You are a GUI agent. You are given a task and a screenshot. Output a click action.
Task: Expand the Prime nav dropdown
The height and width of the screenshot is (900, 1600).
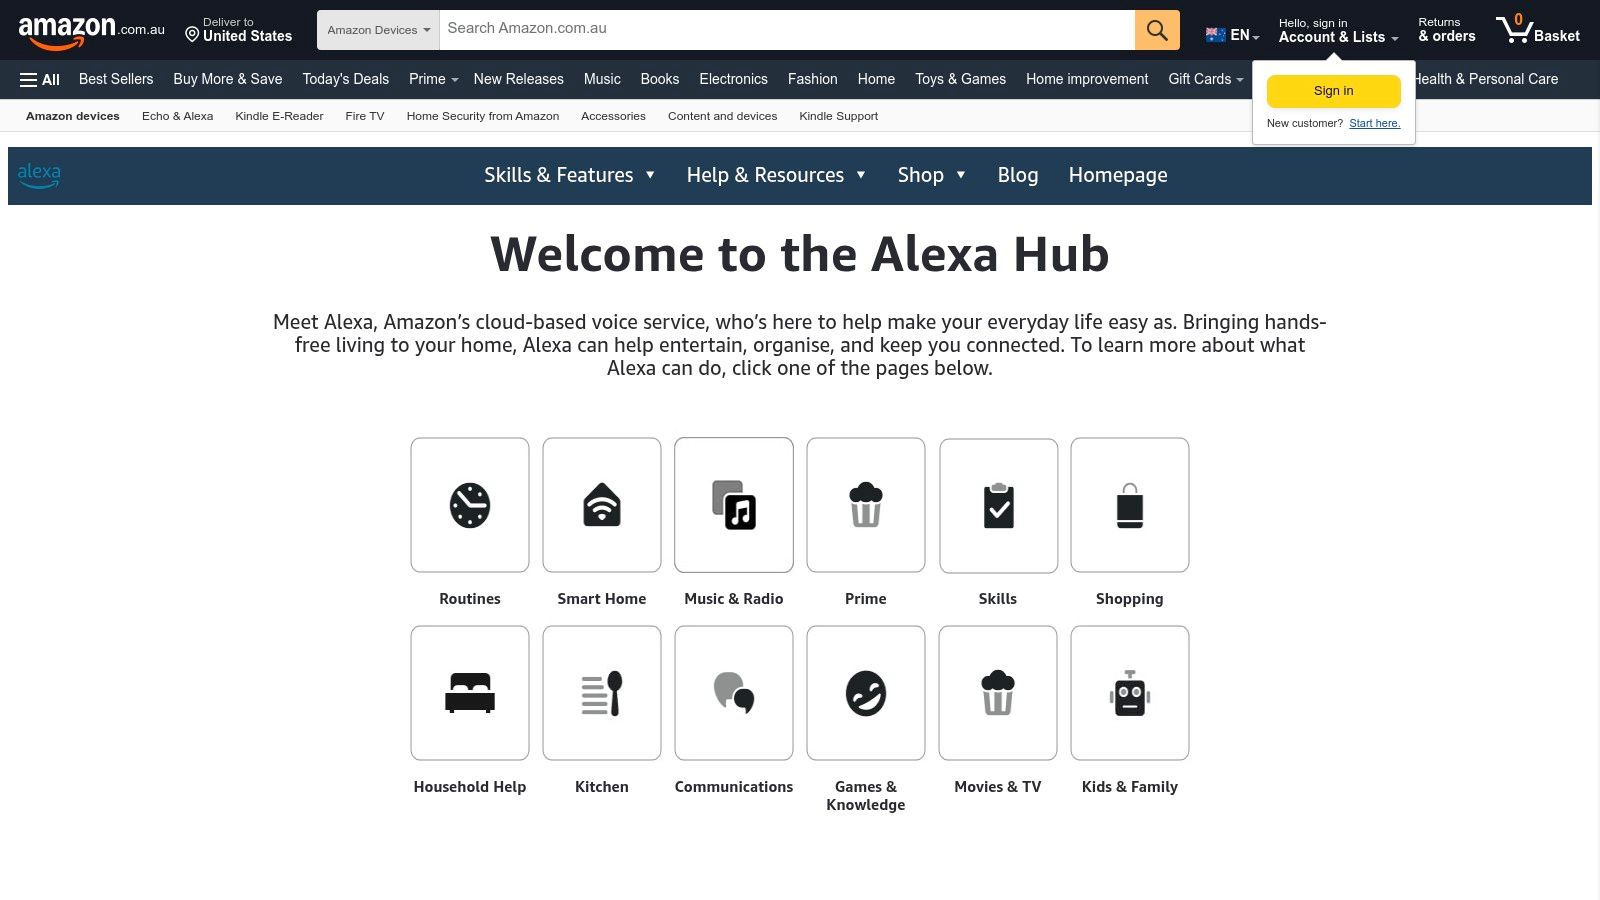click(433, 79)
